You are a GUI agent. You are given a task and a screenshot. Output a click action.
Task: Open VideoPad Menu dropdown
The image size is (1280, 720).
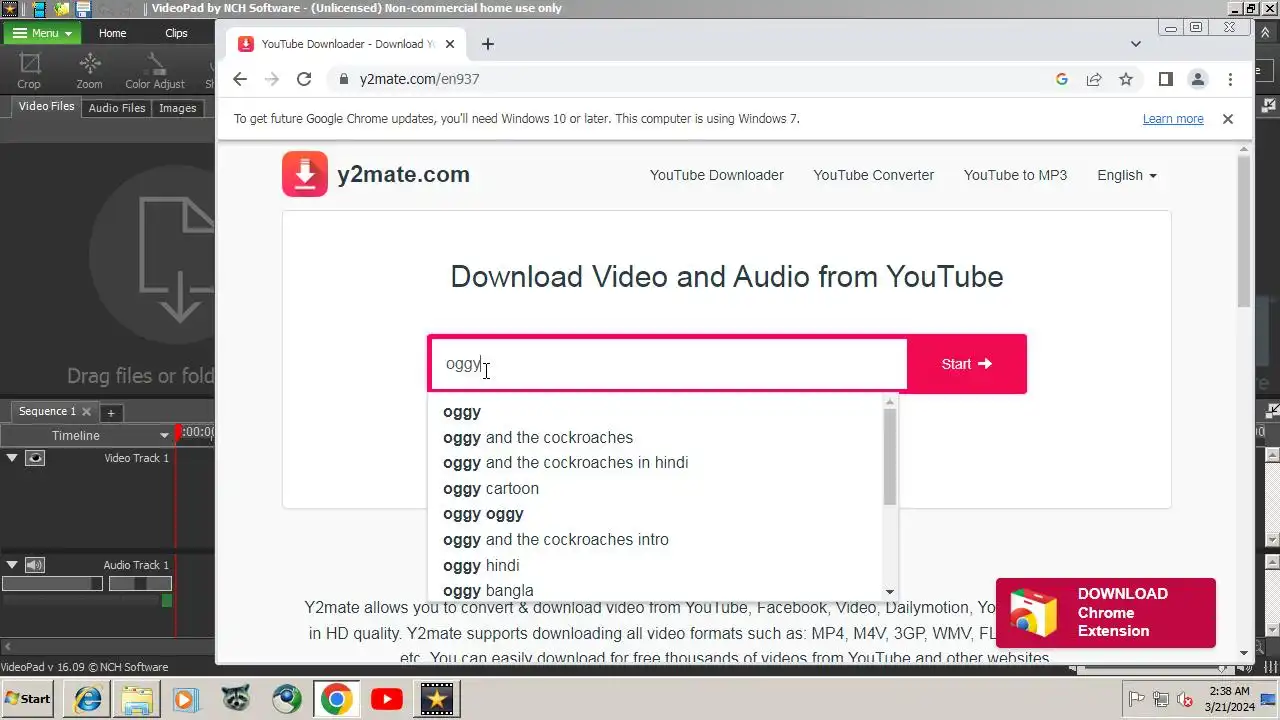click(42, 33)
